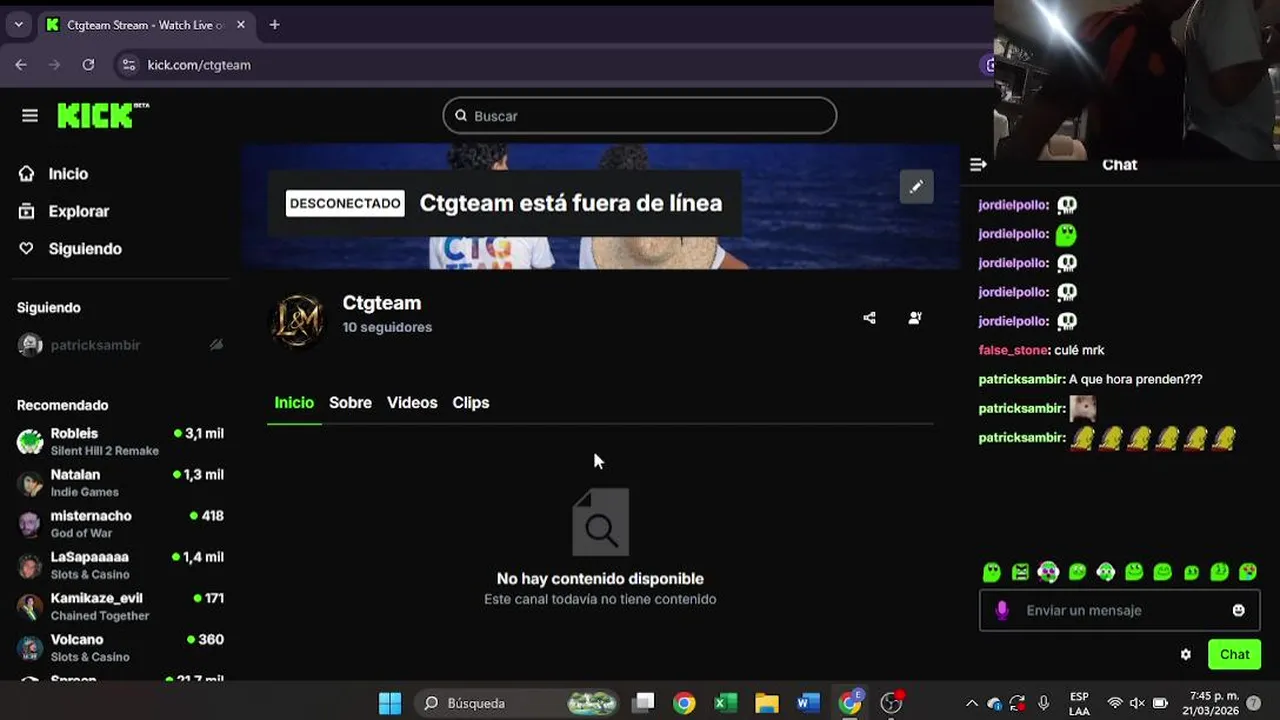Image resolution: width=1280 pixels, height=720 pixels.
Task: Open Task View on taskbar
Action: tap(643, 703)
